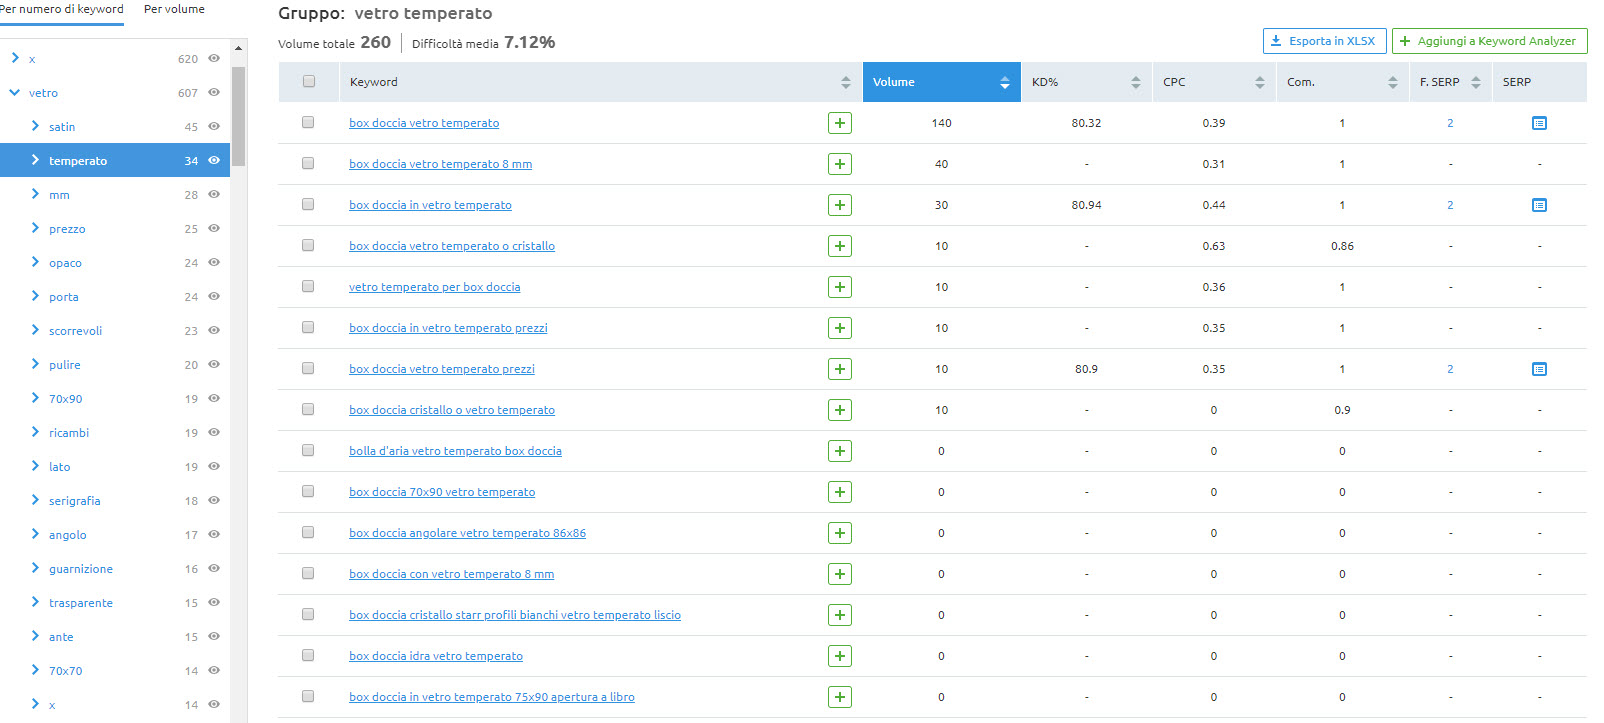Expand the 'serigrafia' group chevron
This screenshot has width=1604, height=723.
tap(35, 500)
